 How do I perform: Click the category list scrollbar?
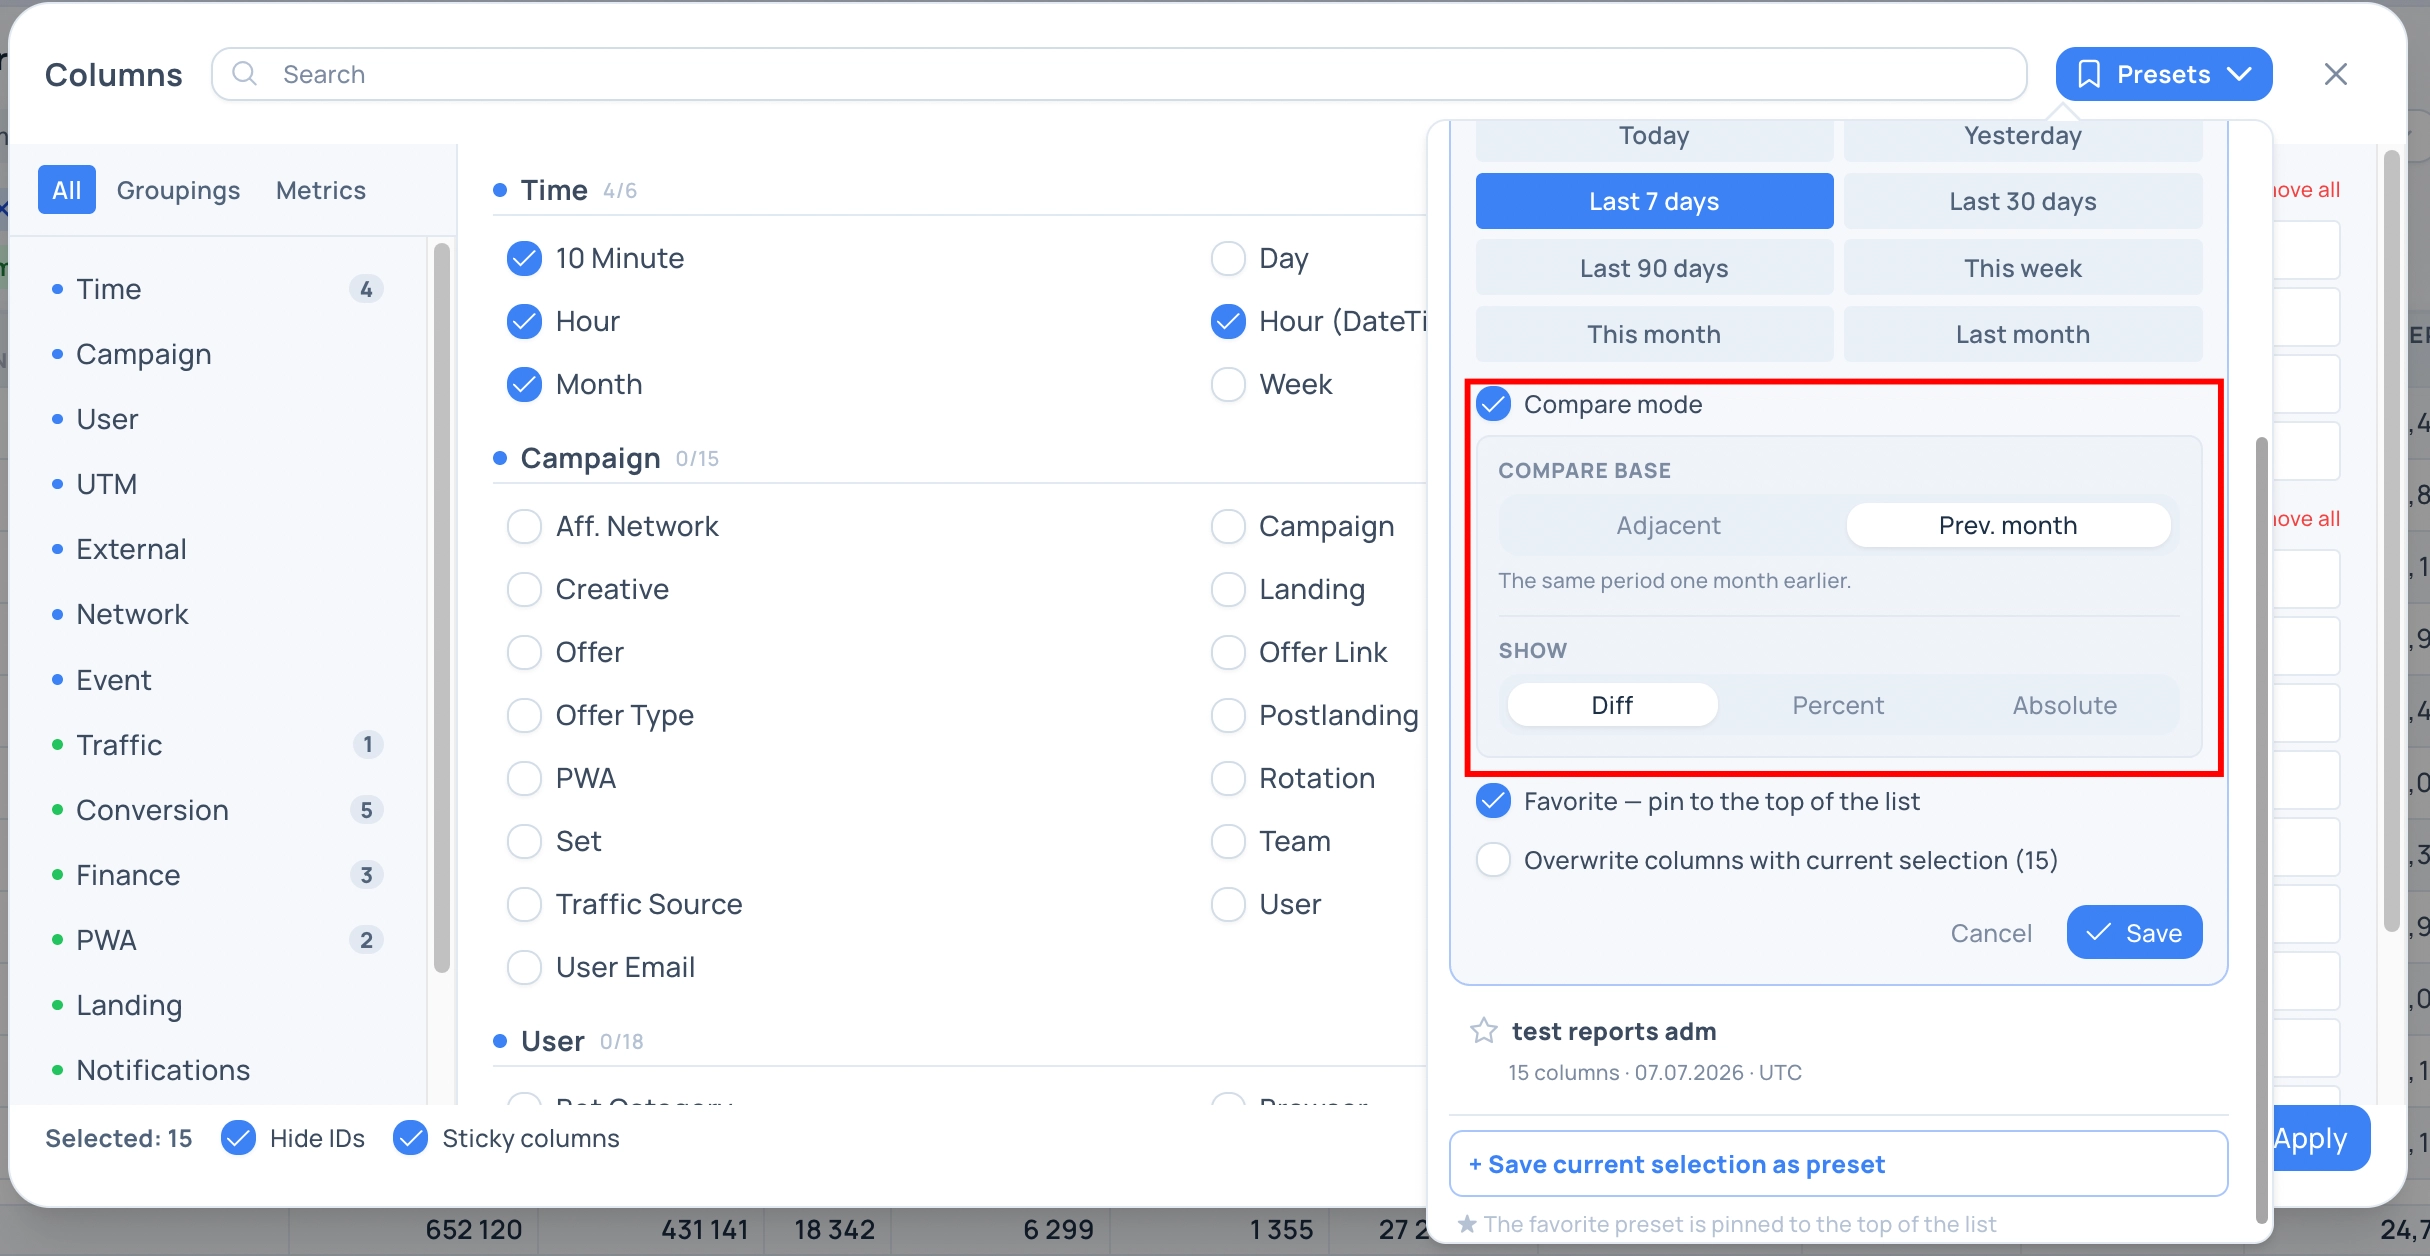[441, 608]
